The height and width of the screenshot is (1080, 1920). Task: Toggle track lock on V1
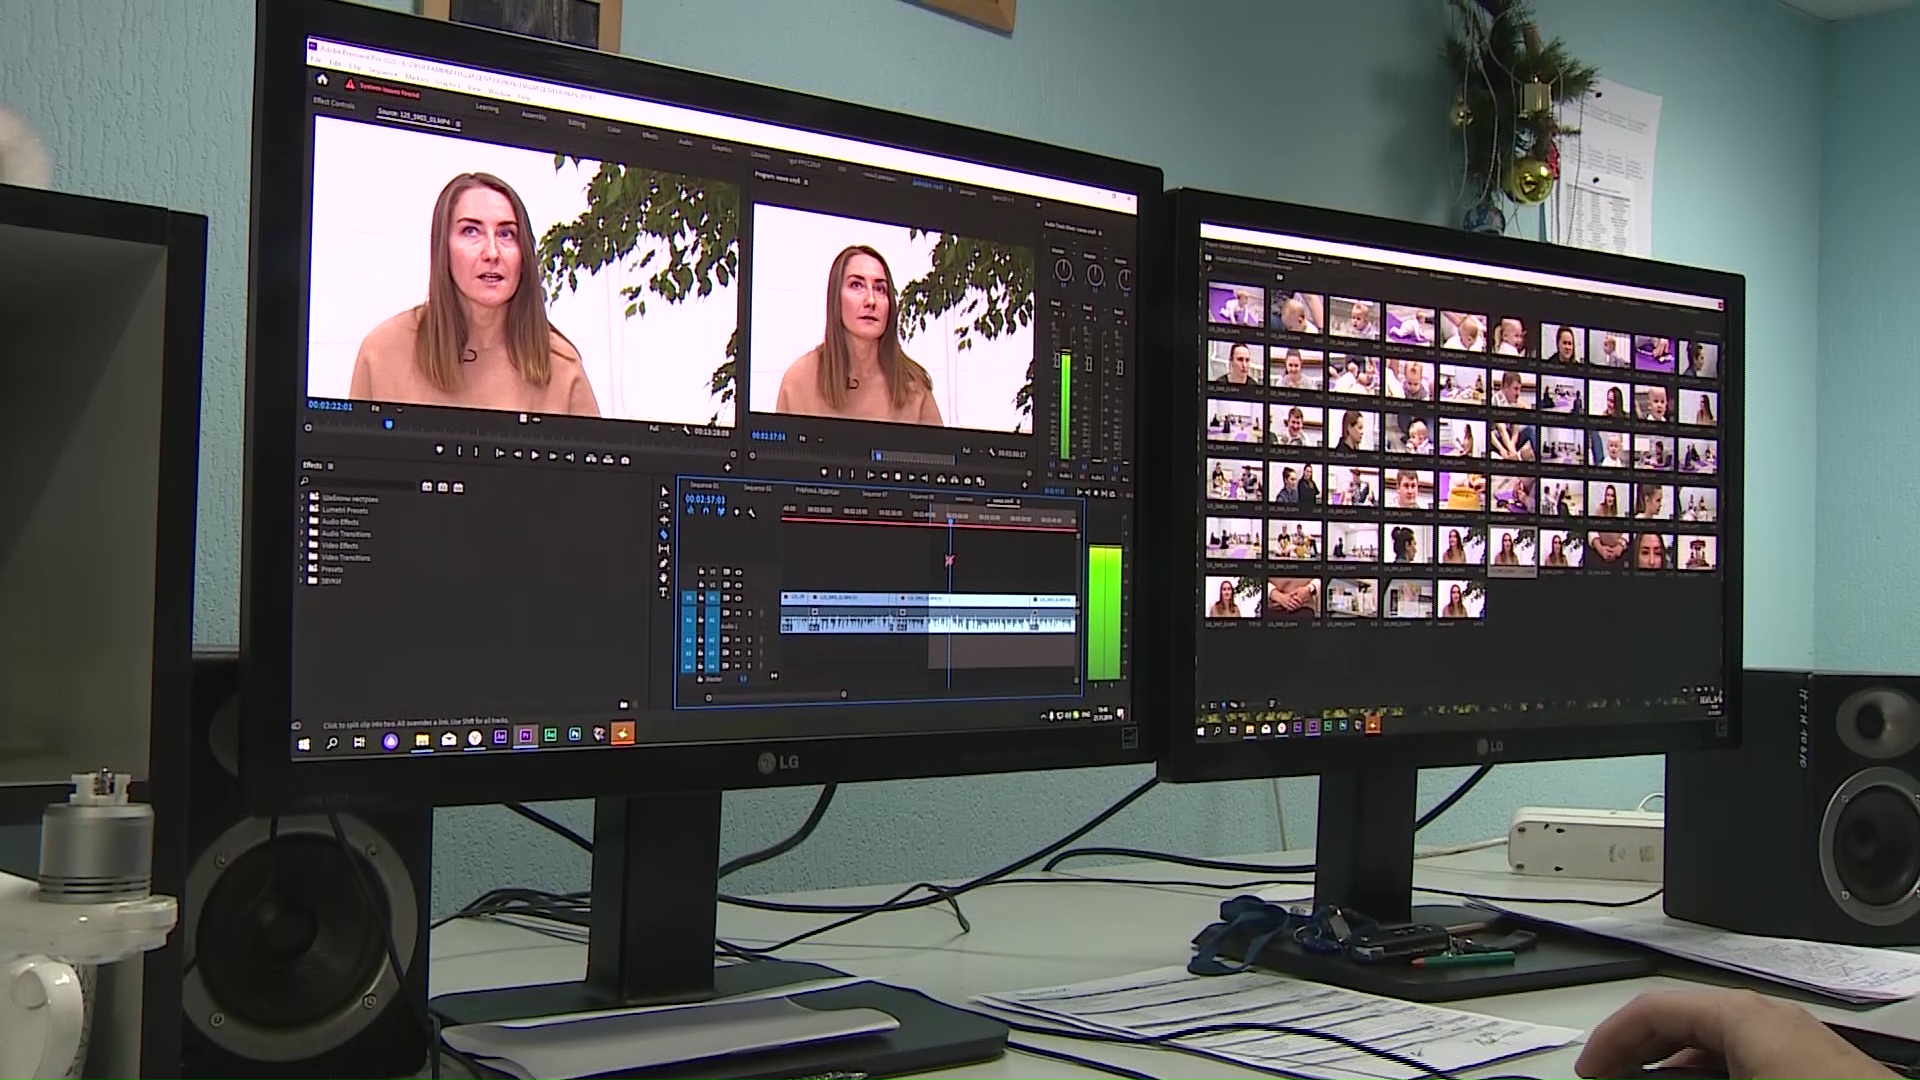coord(702,599)
